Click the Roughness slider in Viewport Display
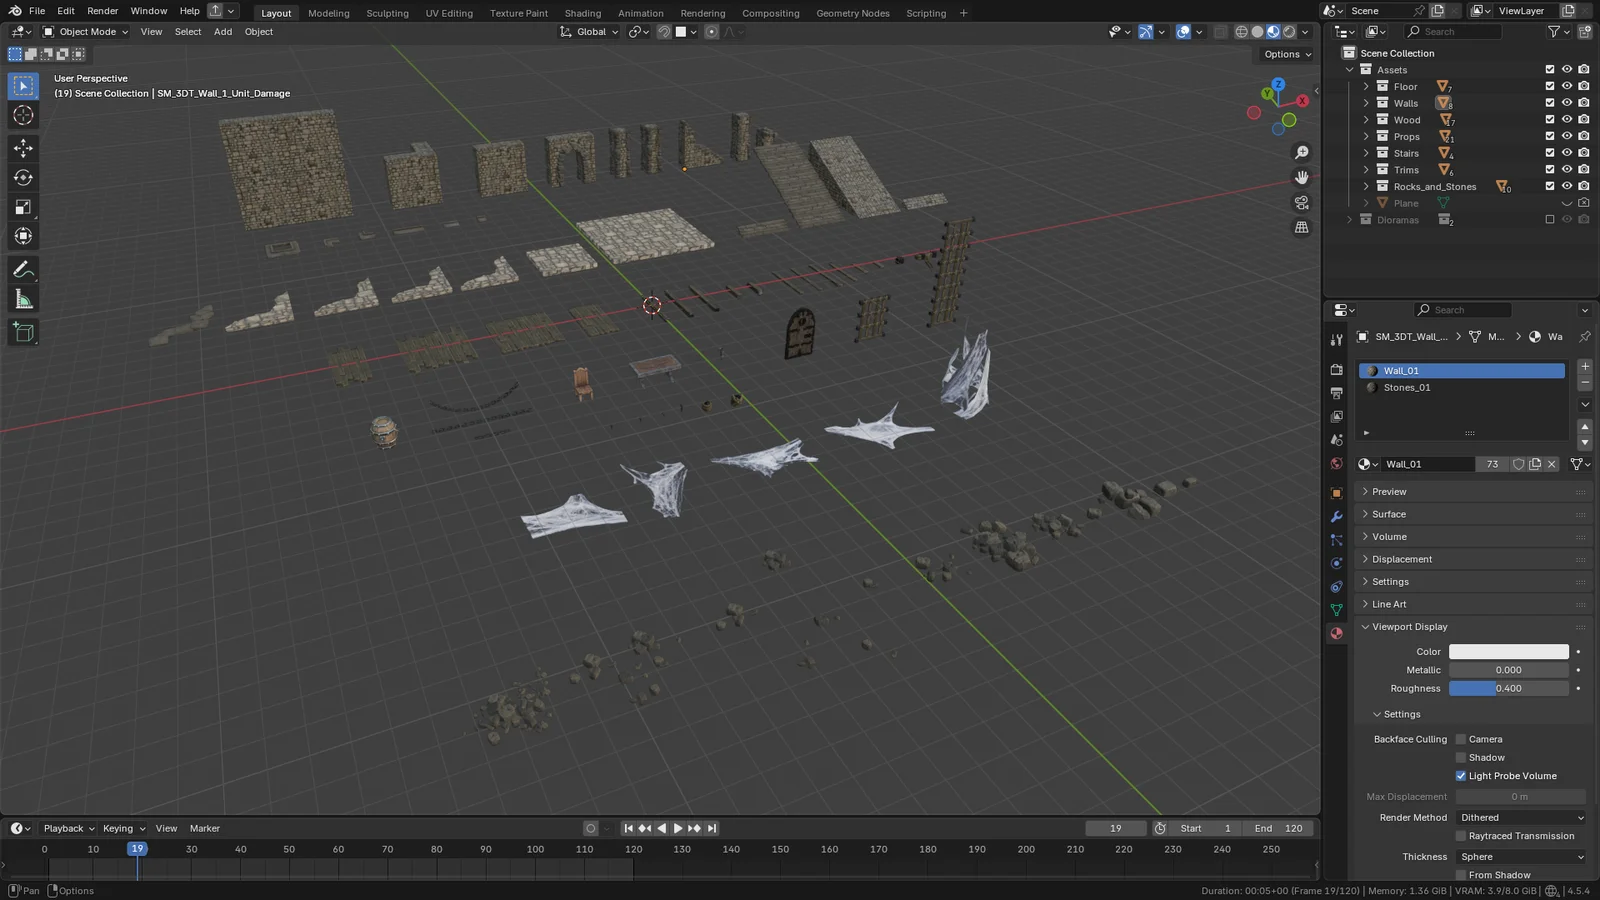This screenshot has width=1600, height=900. (x=1508, y=688)
